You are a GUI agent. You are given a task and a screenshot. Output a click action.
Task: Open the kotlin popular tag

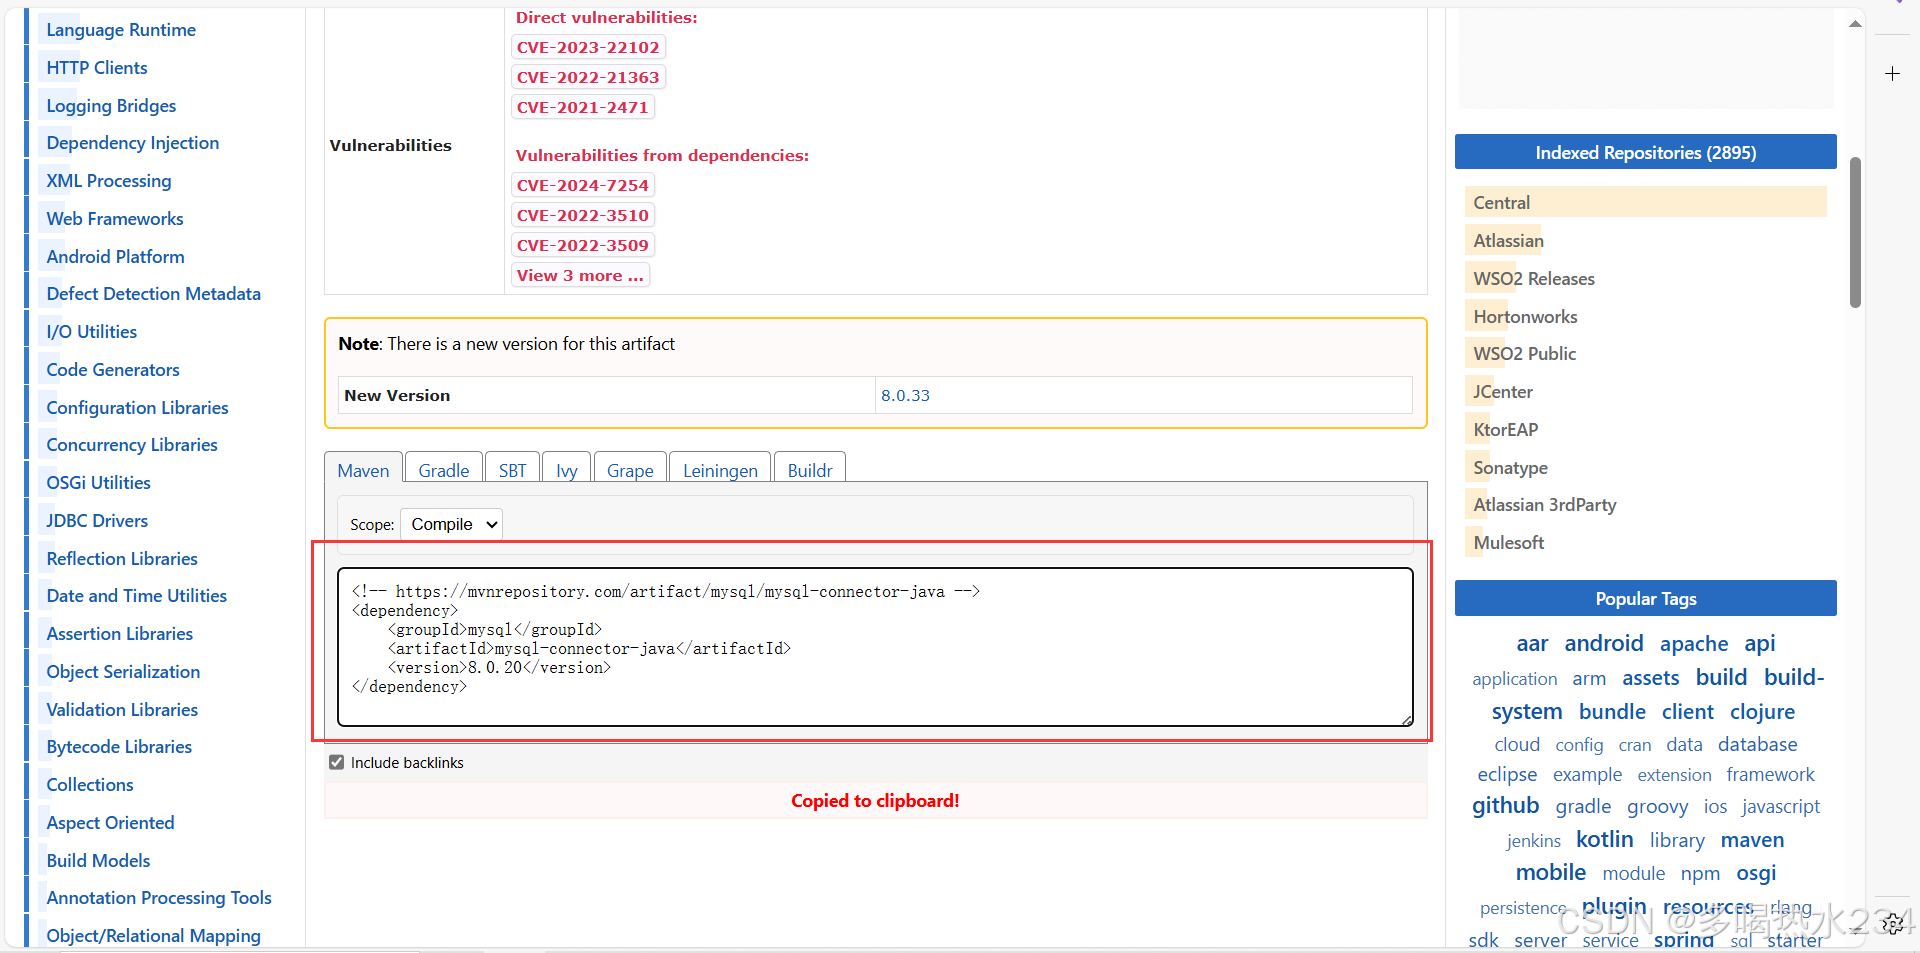tap(1604, 840)
